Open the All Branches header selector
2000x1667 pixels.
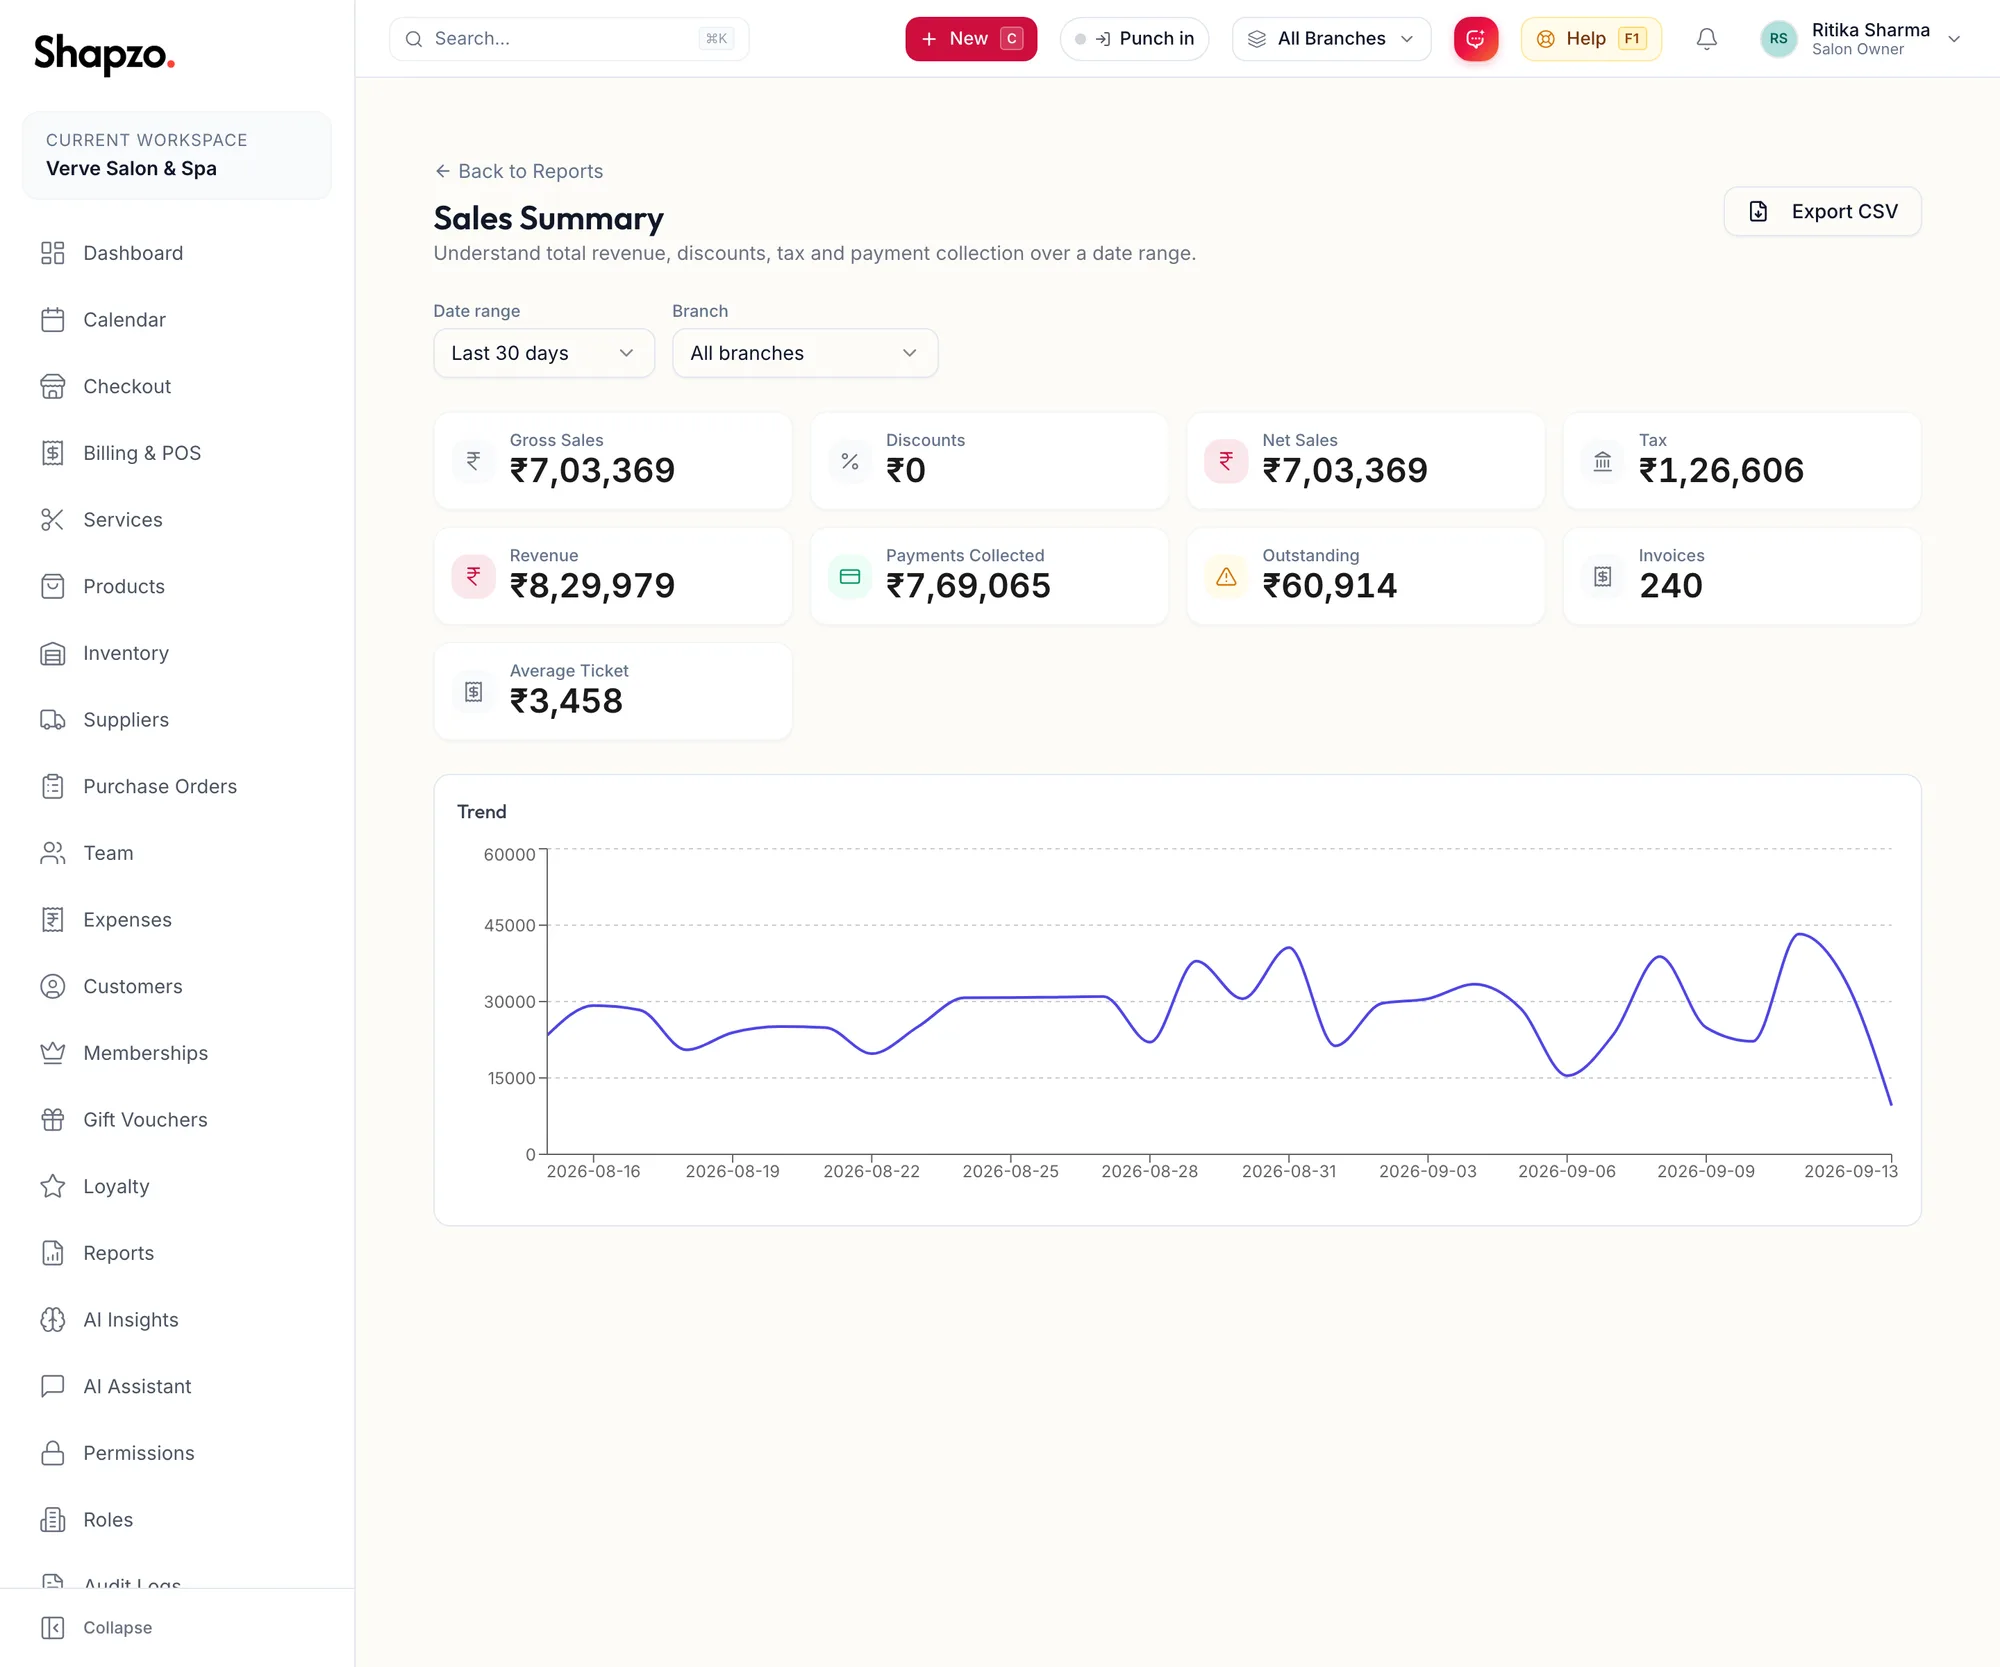point(1331,39)
